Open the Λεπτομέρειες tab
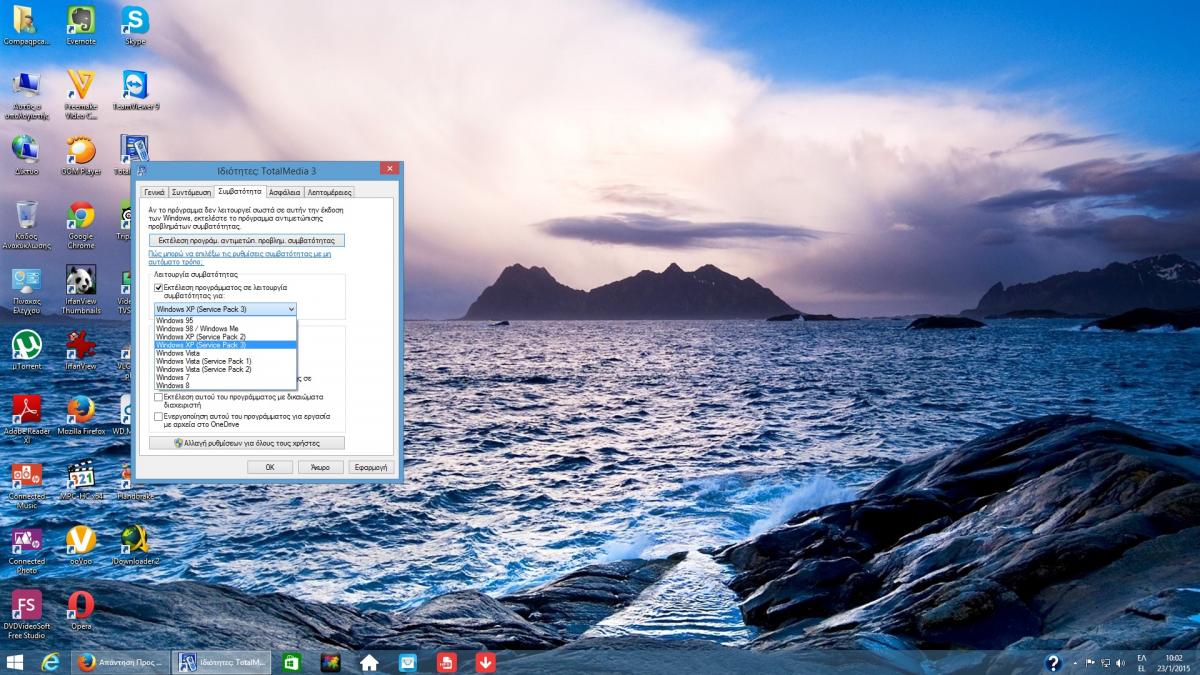 tap(329, 192)
